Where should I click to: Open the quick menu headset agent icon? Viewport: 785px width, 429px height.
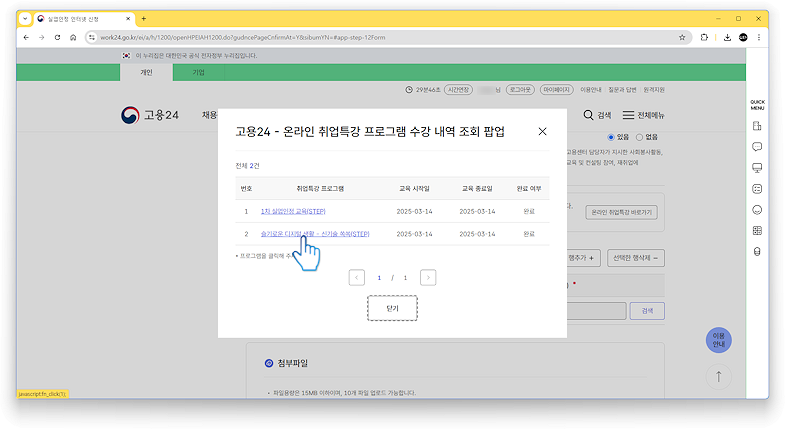pos(757,252)
